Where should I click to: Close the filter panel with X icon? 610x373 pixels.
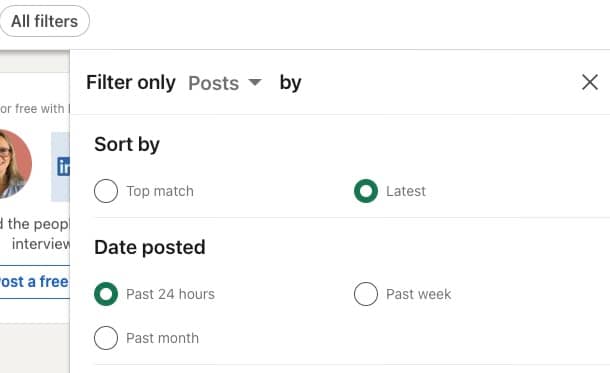pos(590,82)
